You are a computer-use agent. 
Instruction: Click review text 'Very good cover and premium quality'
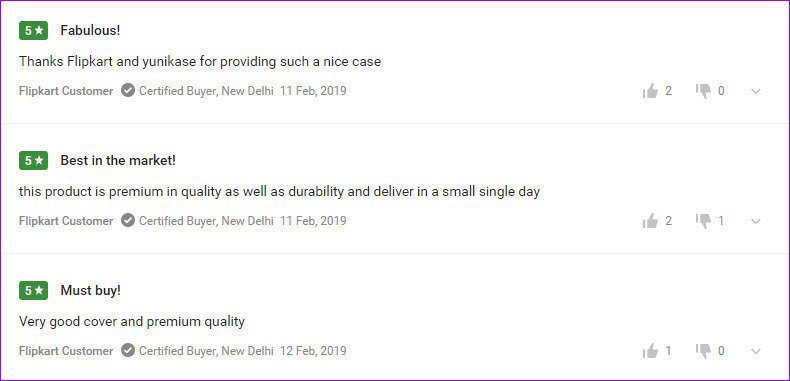[132, 322]
